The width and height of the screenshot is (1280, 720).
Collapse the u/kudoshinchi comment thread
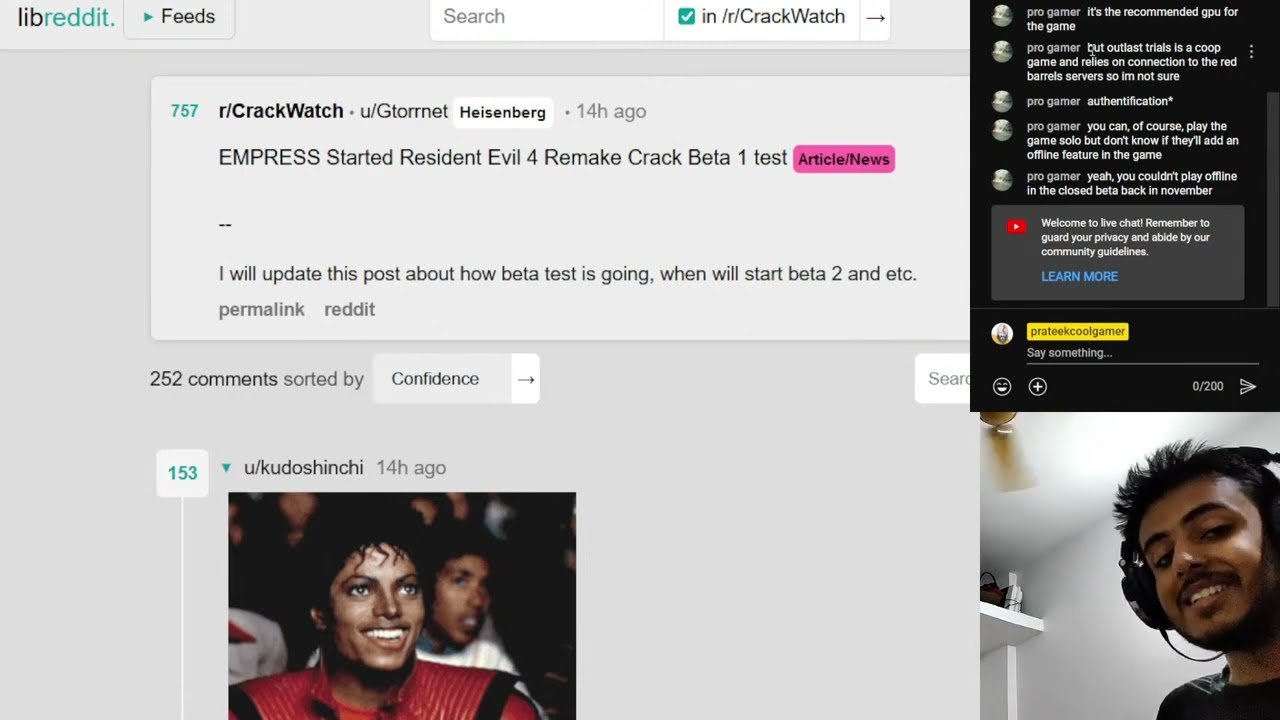(226, 468)
